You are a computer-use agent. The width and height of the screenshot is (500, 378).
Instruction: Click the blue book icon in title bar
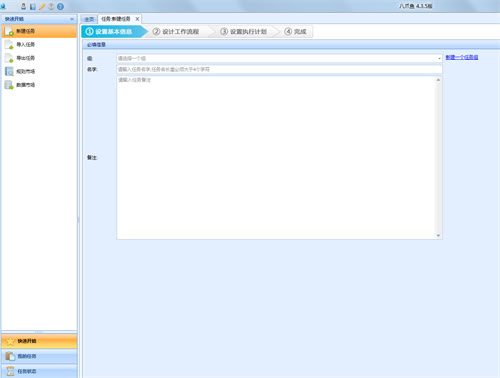pyautogui.click(x=33, y=6)
